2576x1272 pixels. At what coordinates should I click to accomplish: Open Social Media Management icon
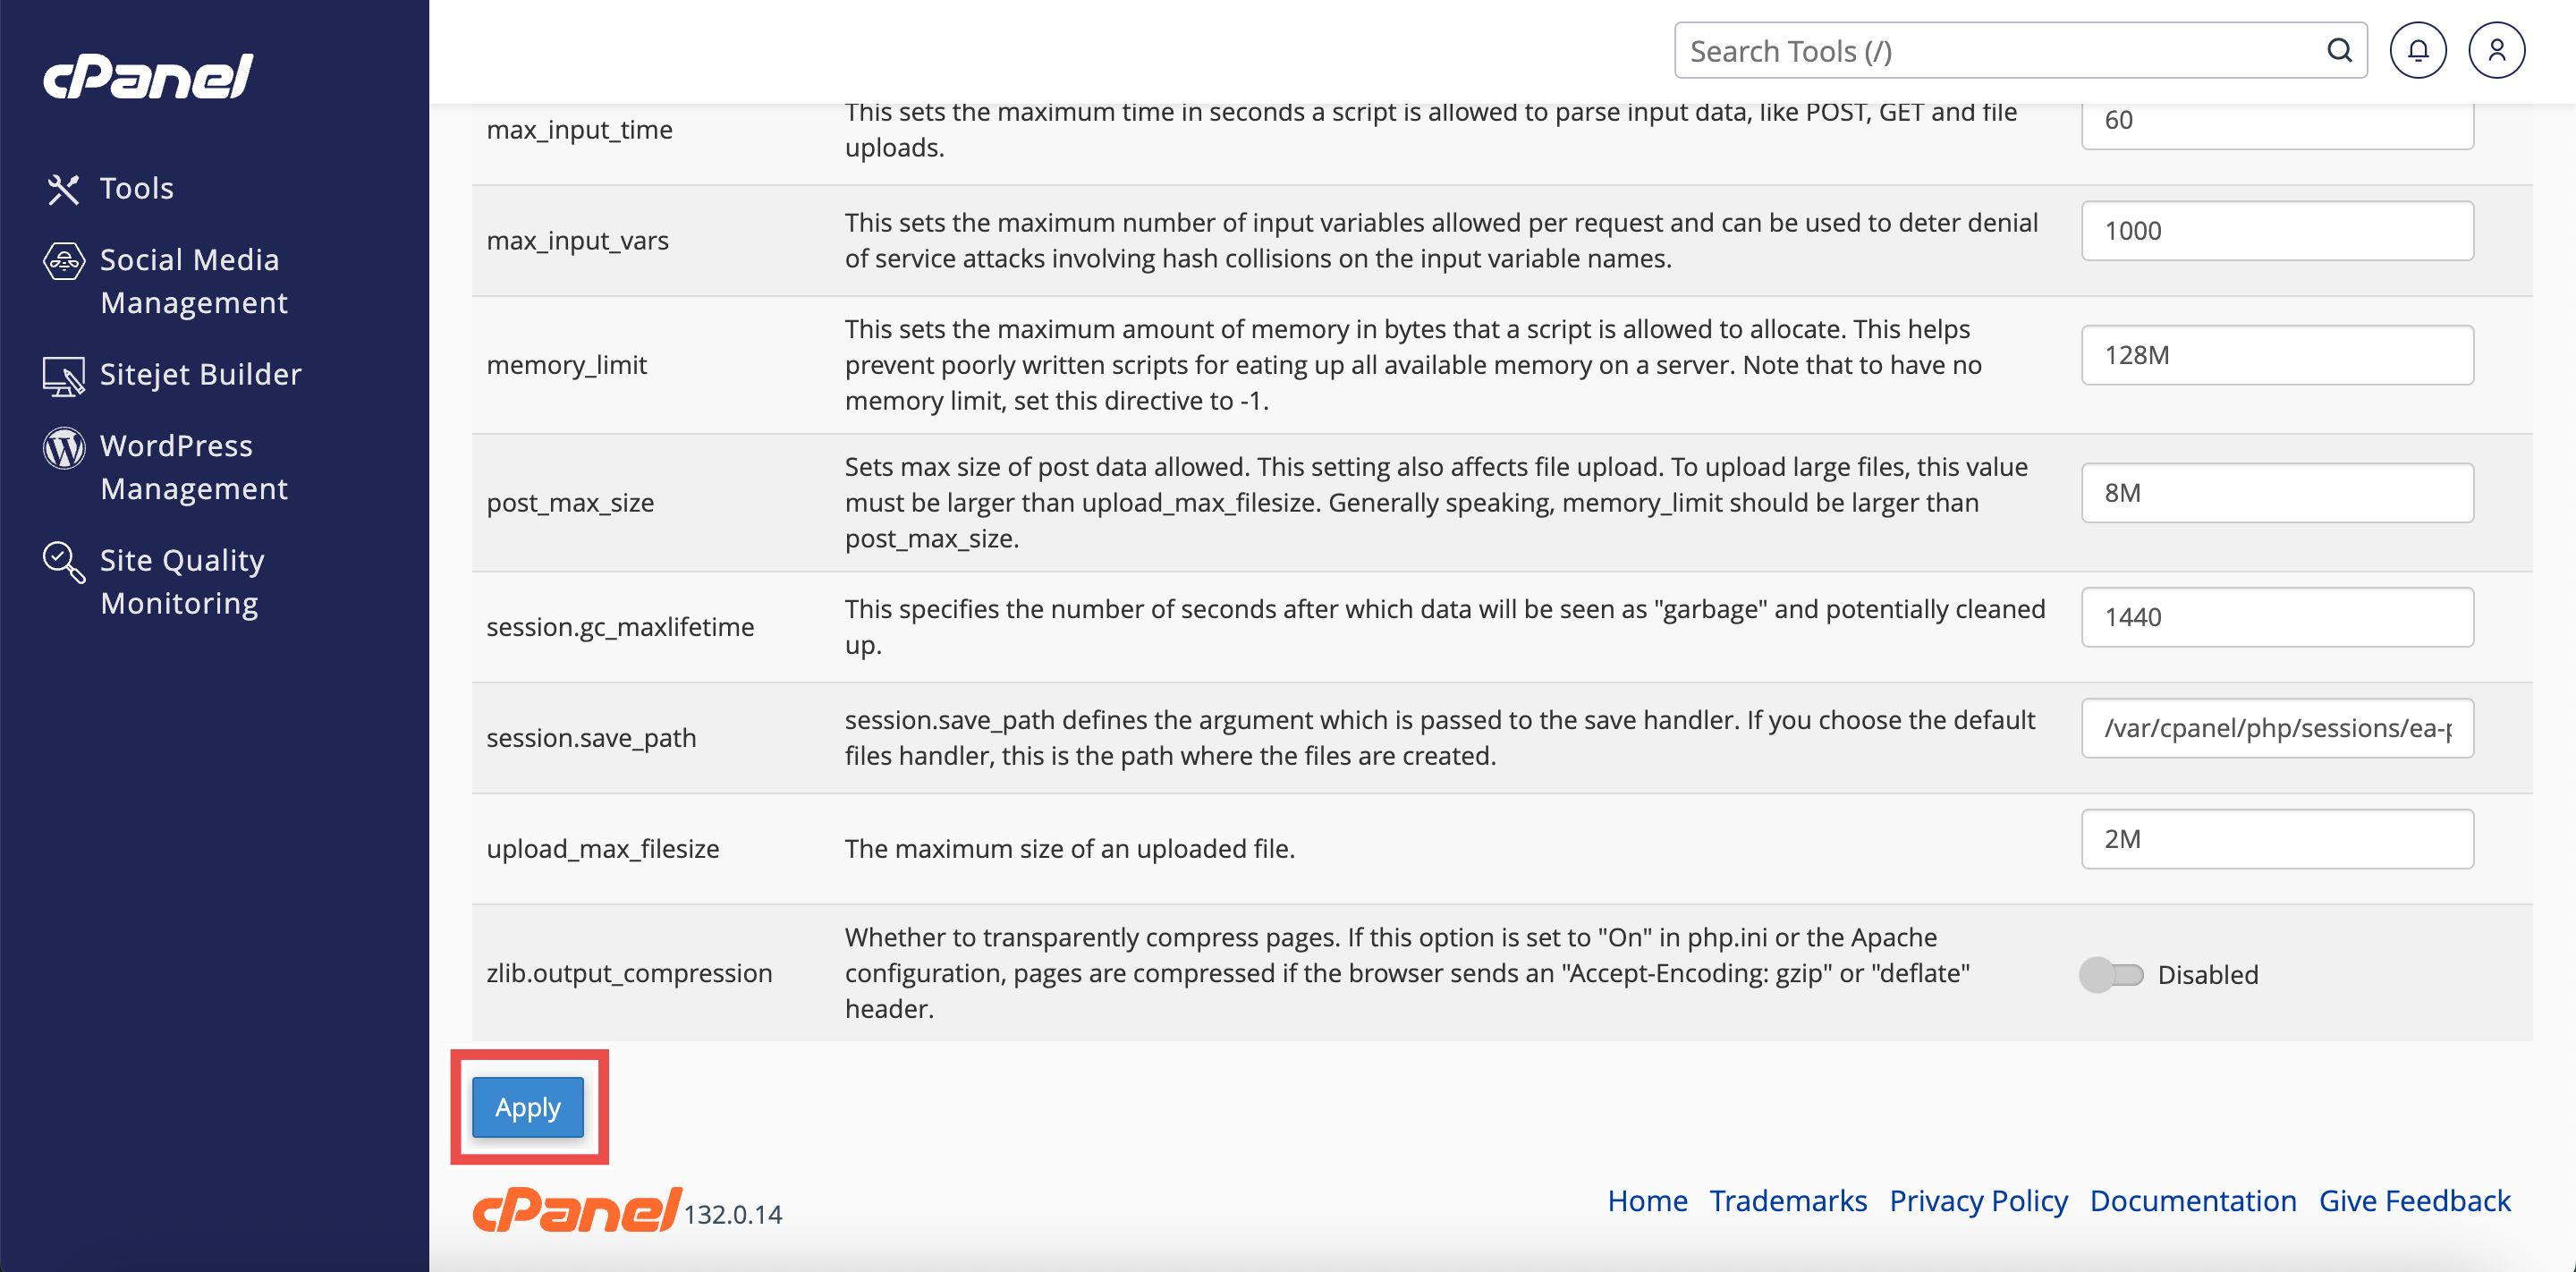(63, 261)
